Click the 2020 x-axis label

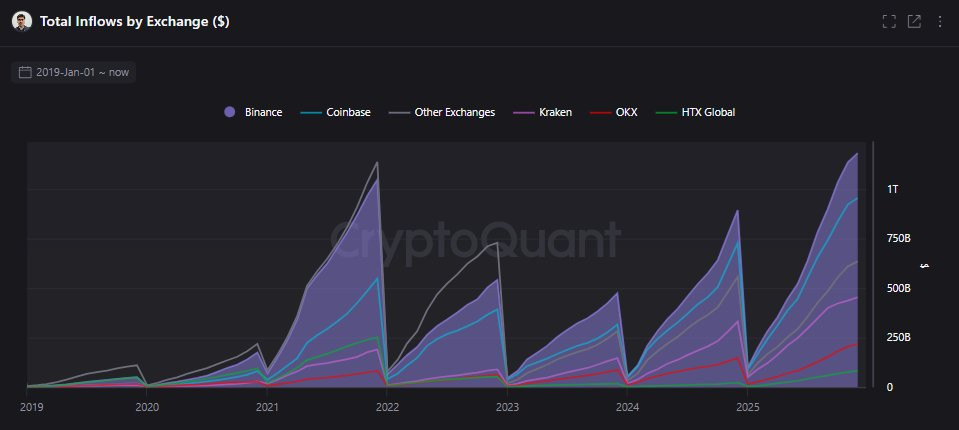tap(147, 406)
